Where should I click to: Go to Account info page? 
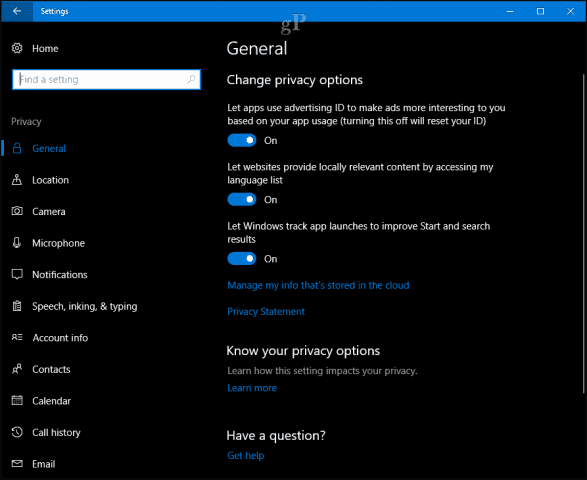pyautogui.click(x=60, y=338)
